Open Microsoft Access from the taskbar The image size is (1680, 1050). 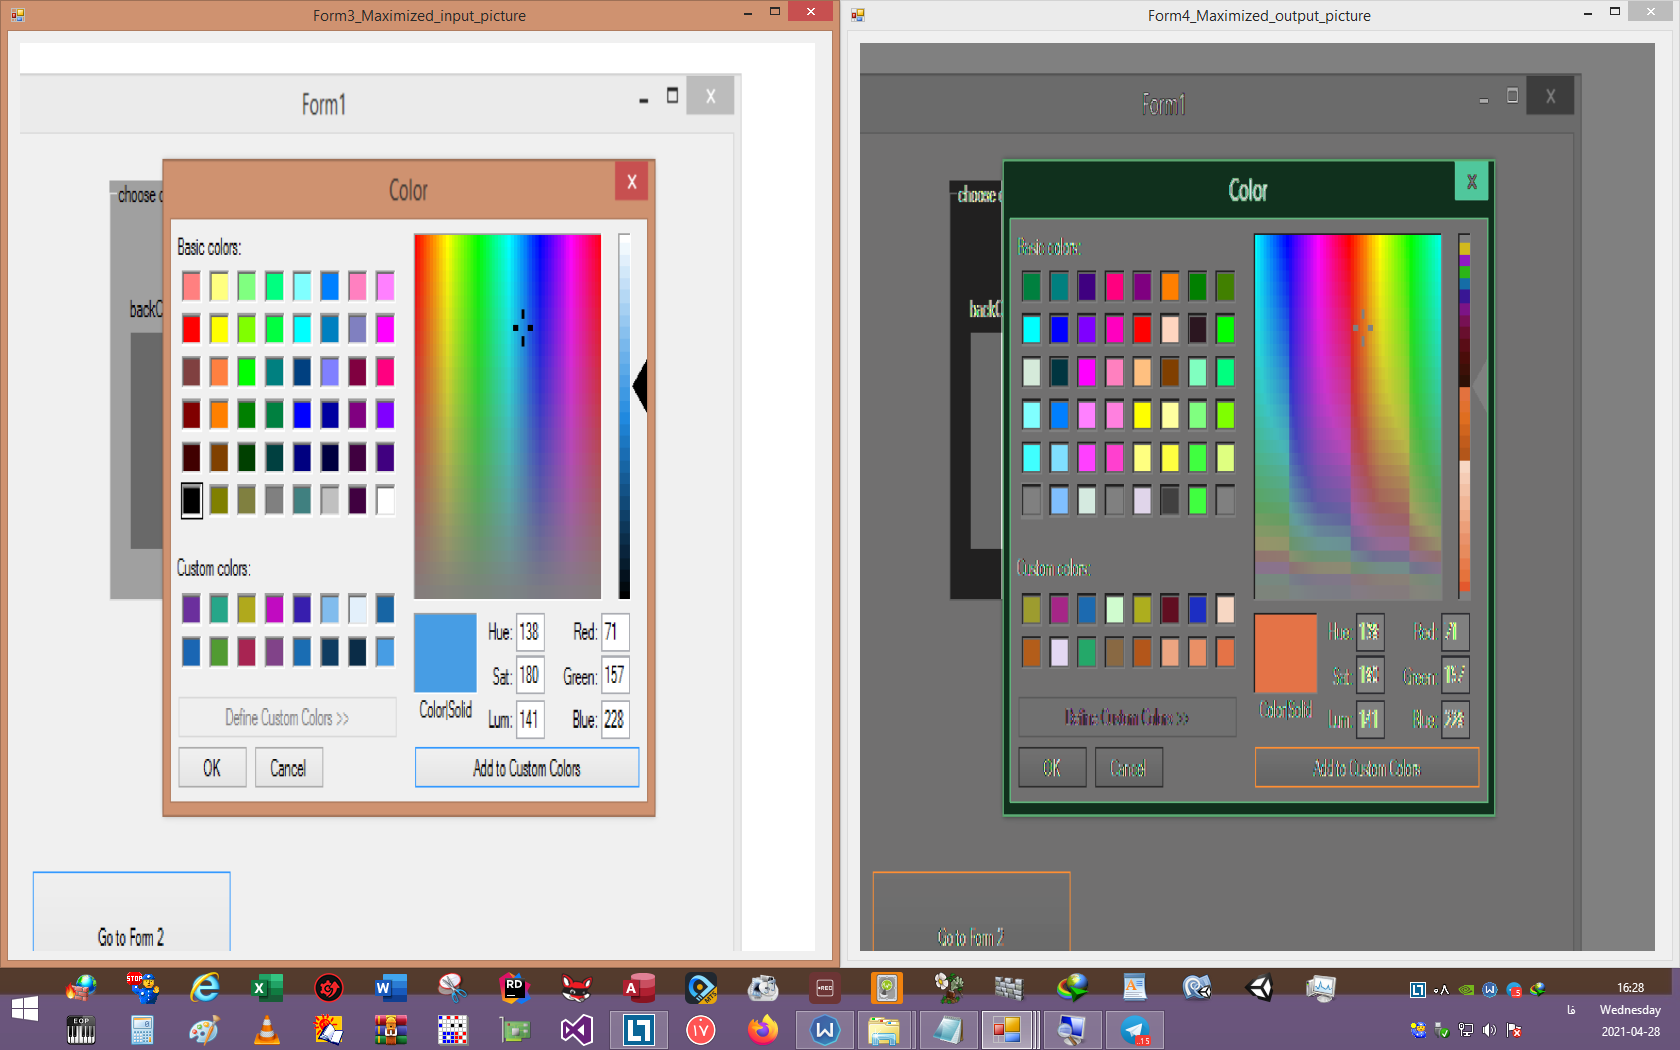coord(638,988)
